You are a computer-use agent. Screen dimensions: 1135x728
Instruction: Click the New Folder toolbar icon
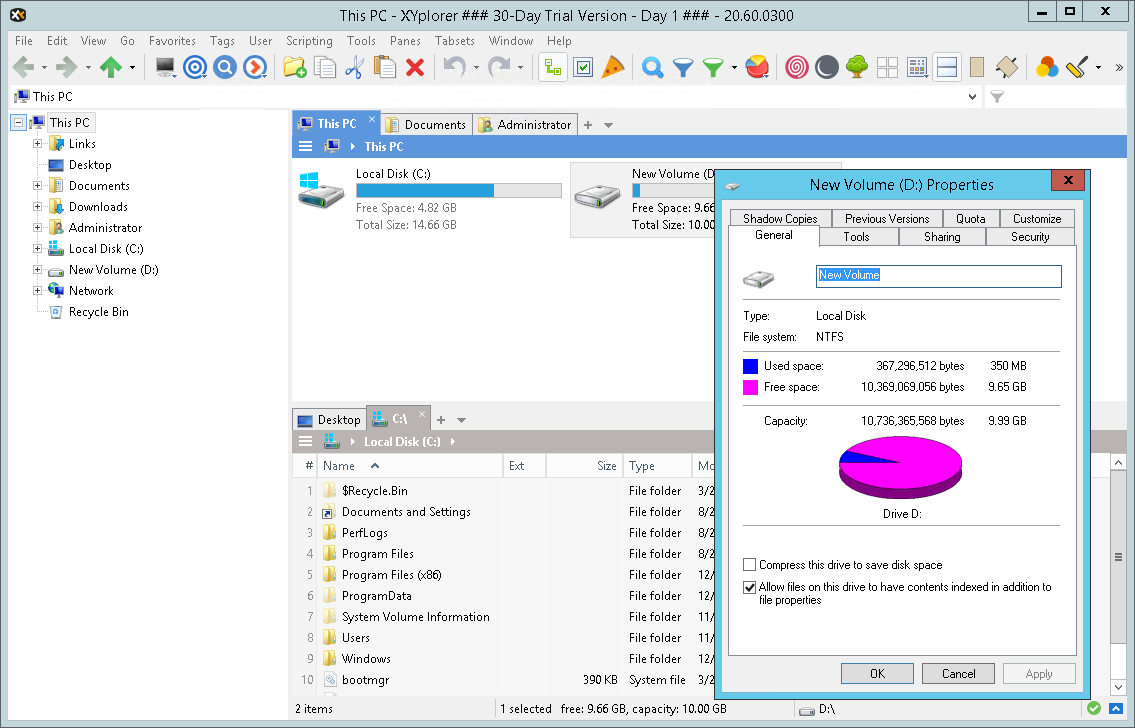[294, 67]
